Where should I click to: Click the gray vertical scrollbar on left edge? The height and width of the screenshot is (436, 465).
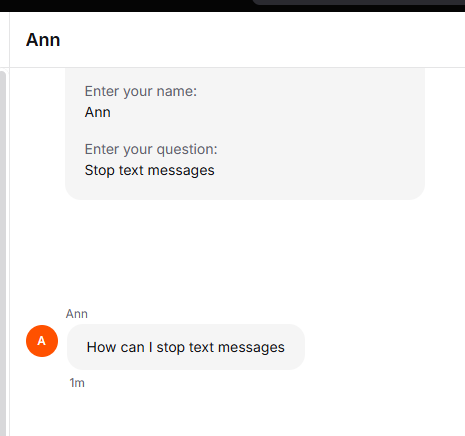click(x=3, y=253)
